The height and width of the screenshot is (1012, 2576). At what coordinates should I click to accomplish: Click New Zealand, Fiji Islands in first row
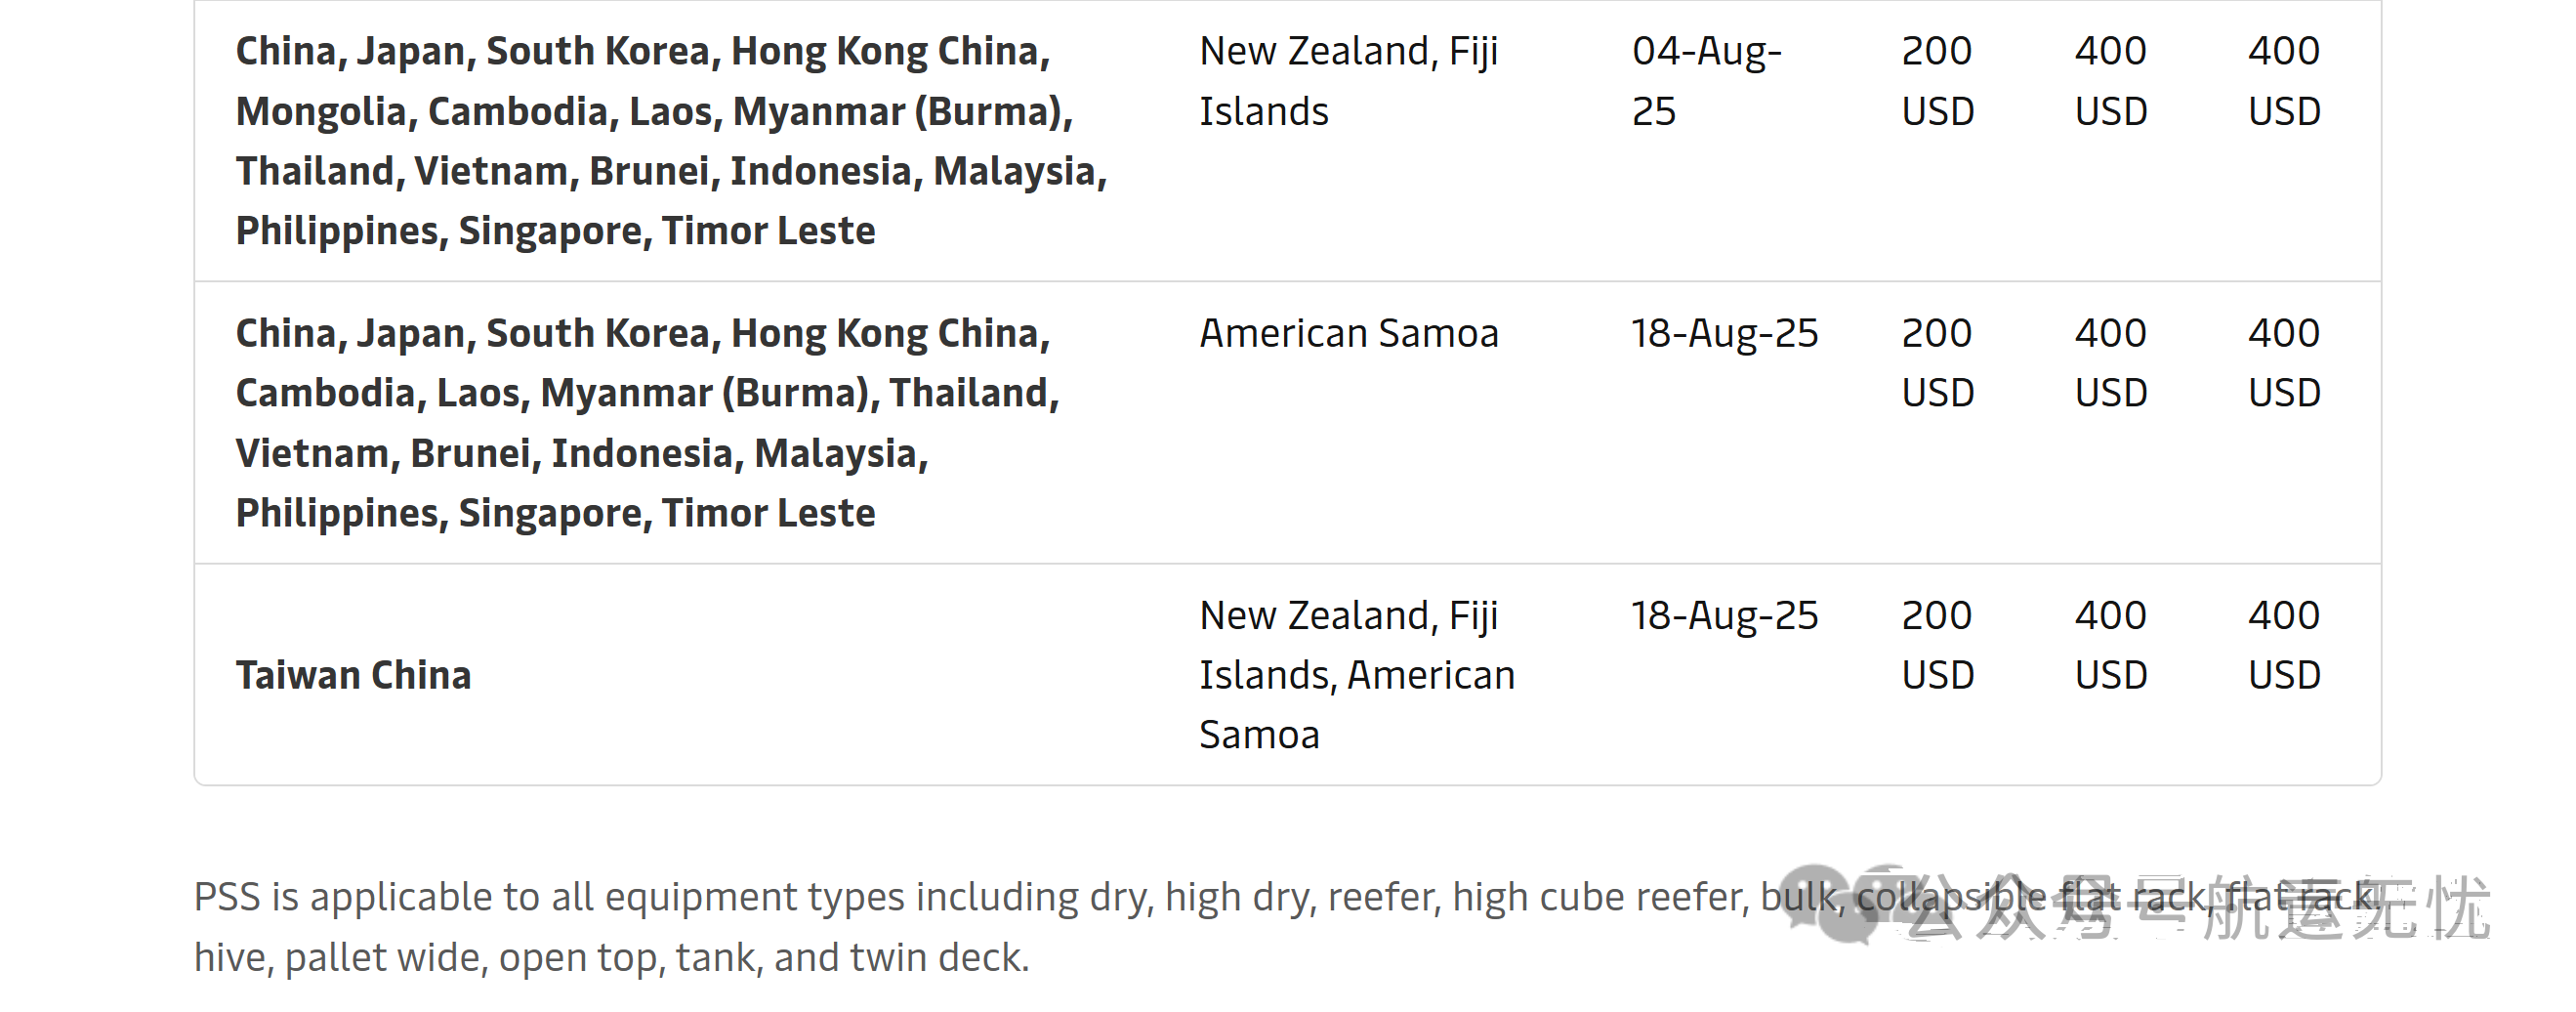click(1348, 81)
